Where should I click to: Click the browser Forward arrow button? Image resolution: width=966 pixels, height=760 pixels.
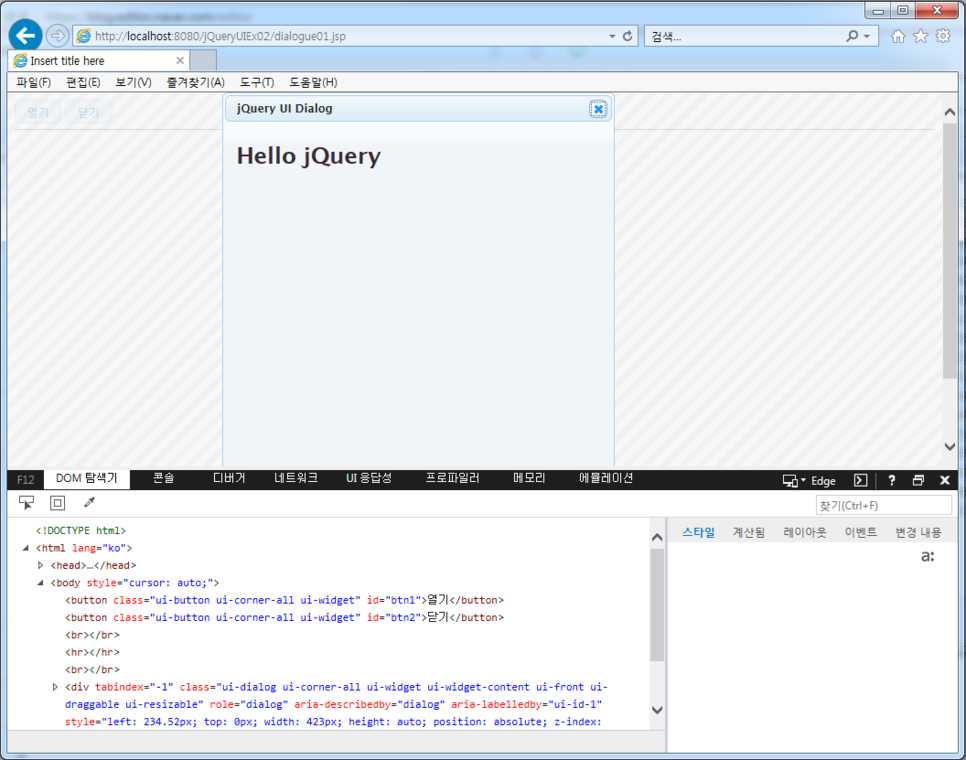[x=57, y=36]
